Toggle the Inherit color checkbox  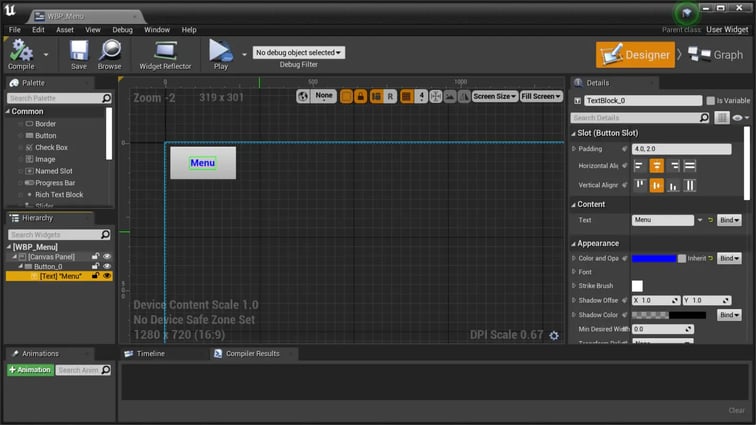click(x=682, y=258)
